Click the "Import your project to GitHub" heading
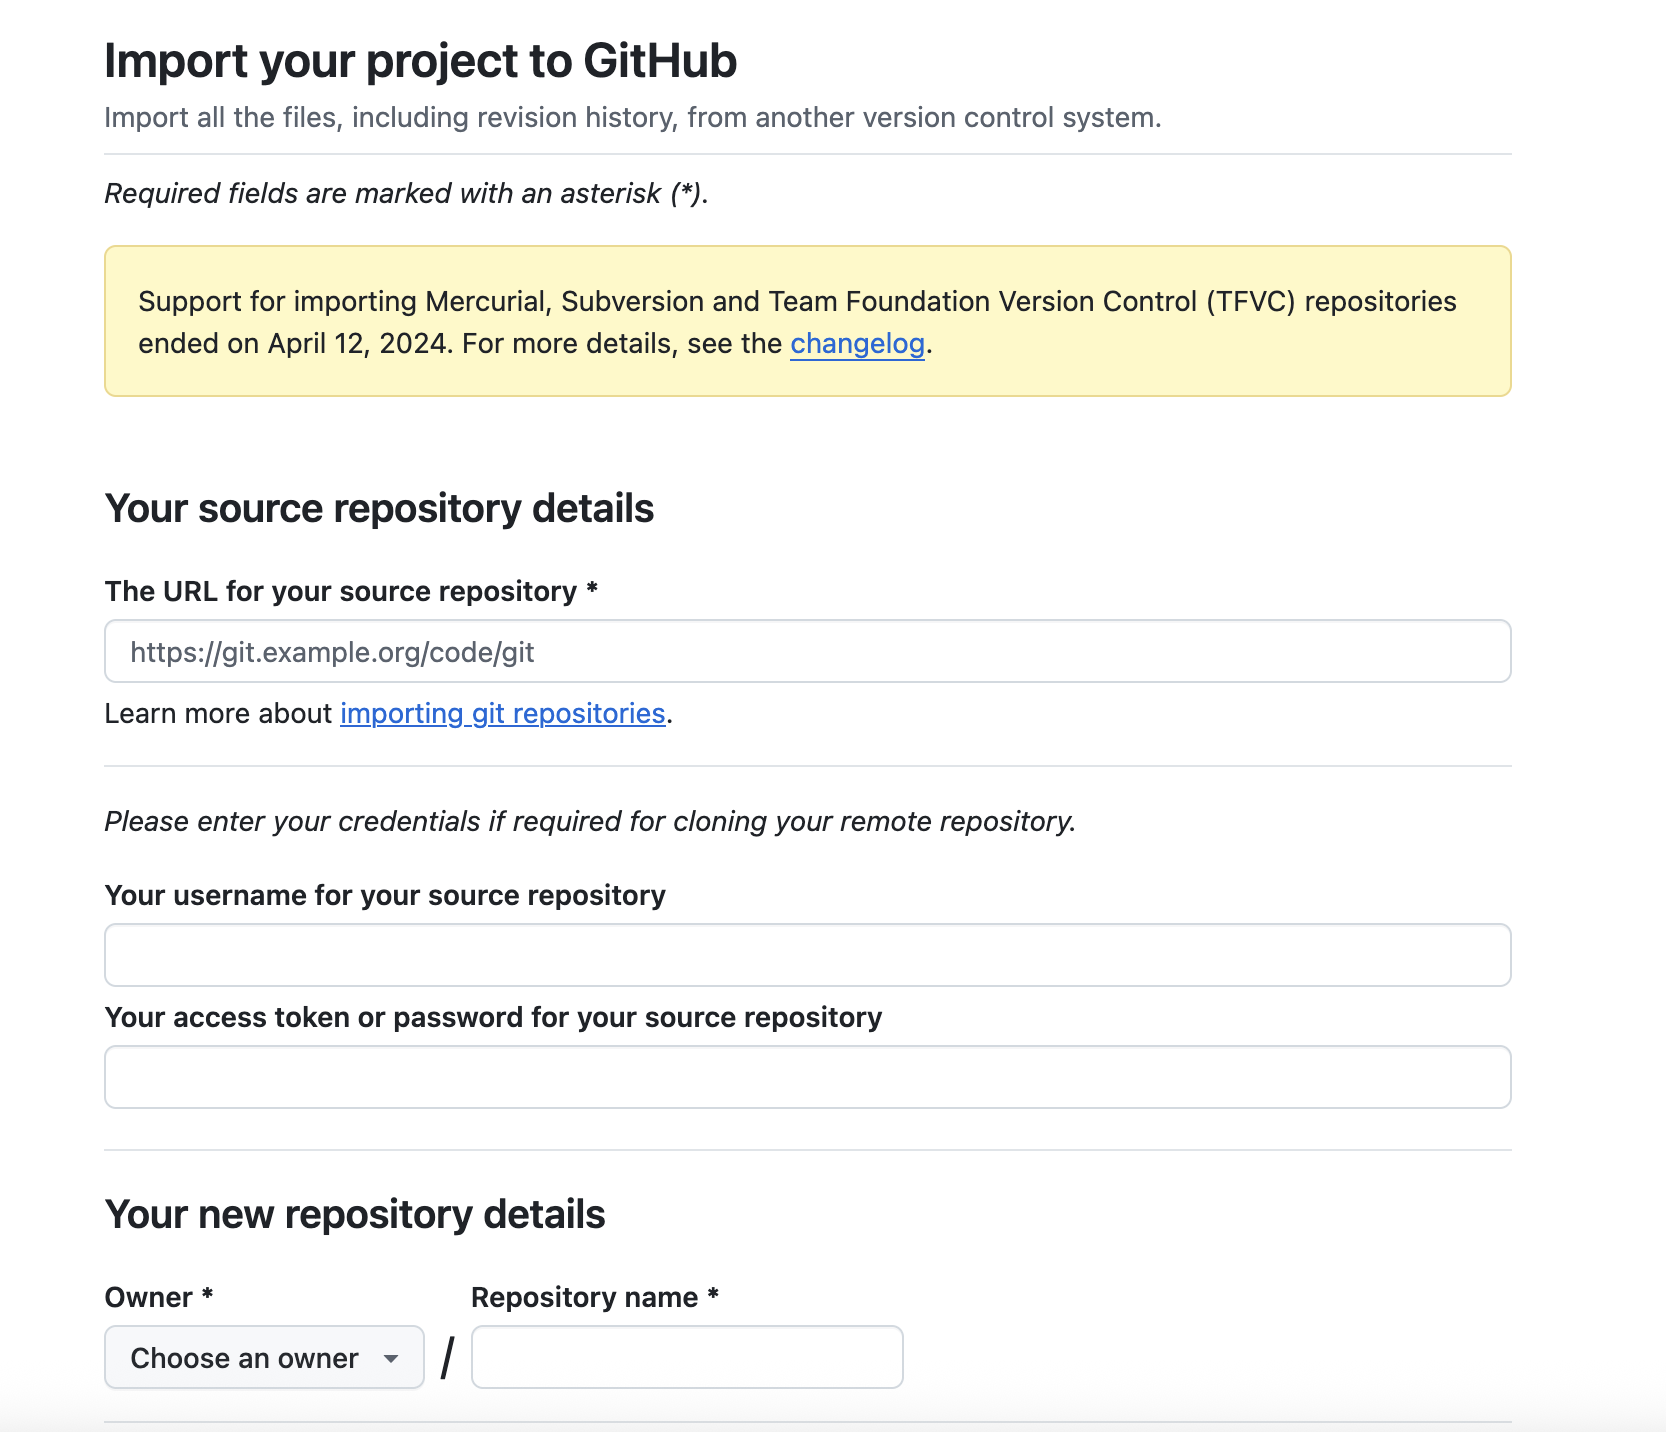The height and width of the screenshot is (1432, 1666). [420, 61]
